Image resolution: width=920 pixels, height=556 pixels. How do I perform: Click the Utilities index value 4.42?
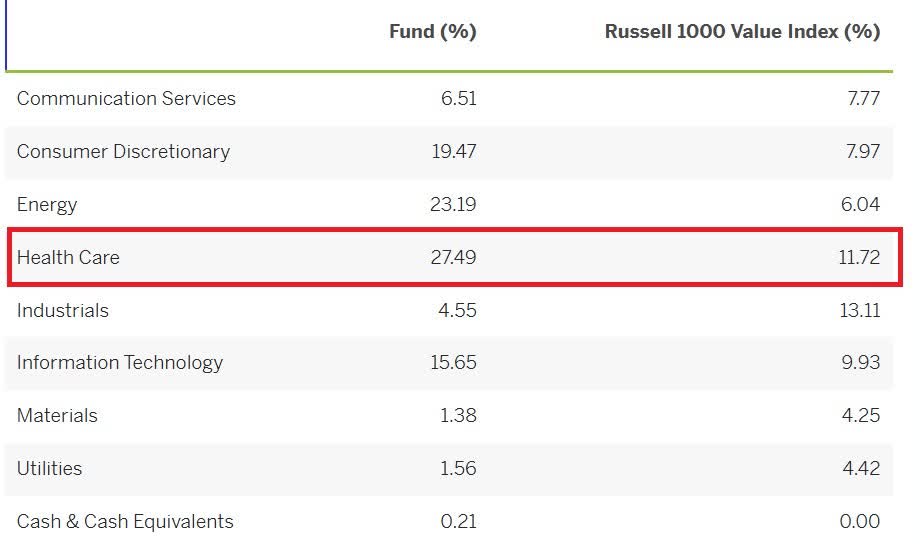click(x=860, y=468)
